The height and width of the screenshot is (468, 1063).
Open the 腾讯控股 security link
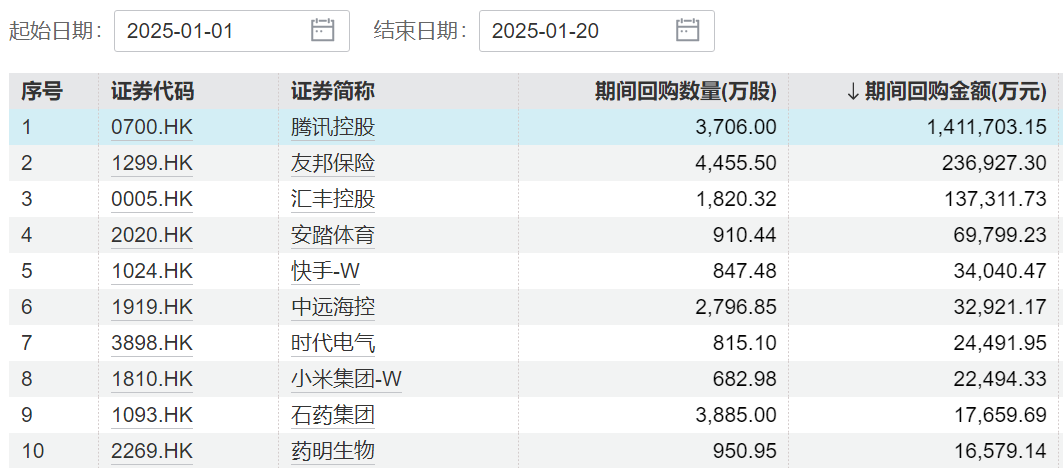(x=333, y=127)
